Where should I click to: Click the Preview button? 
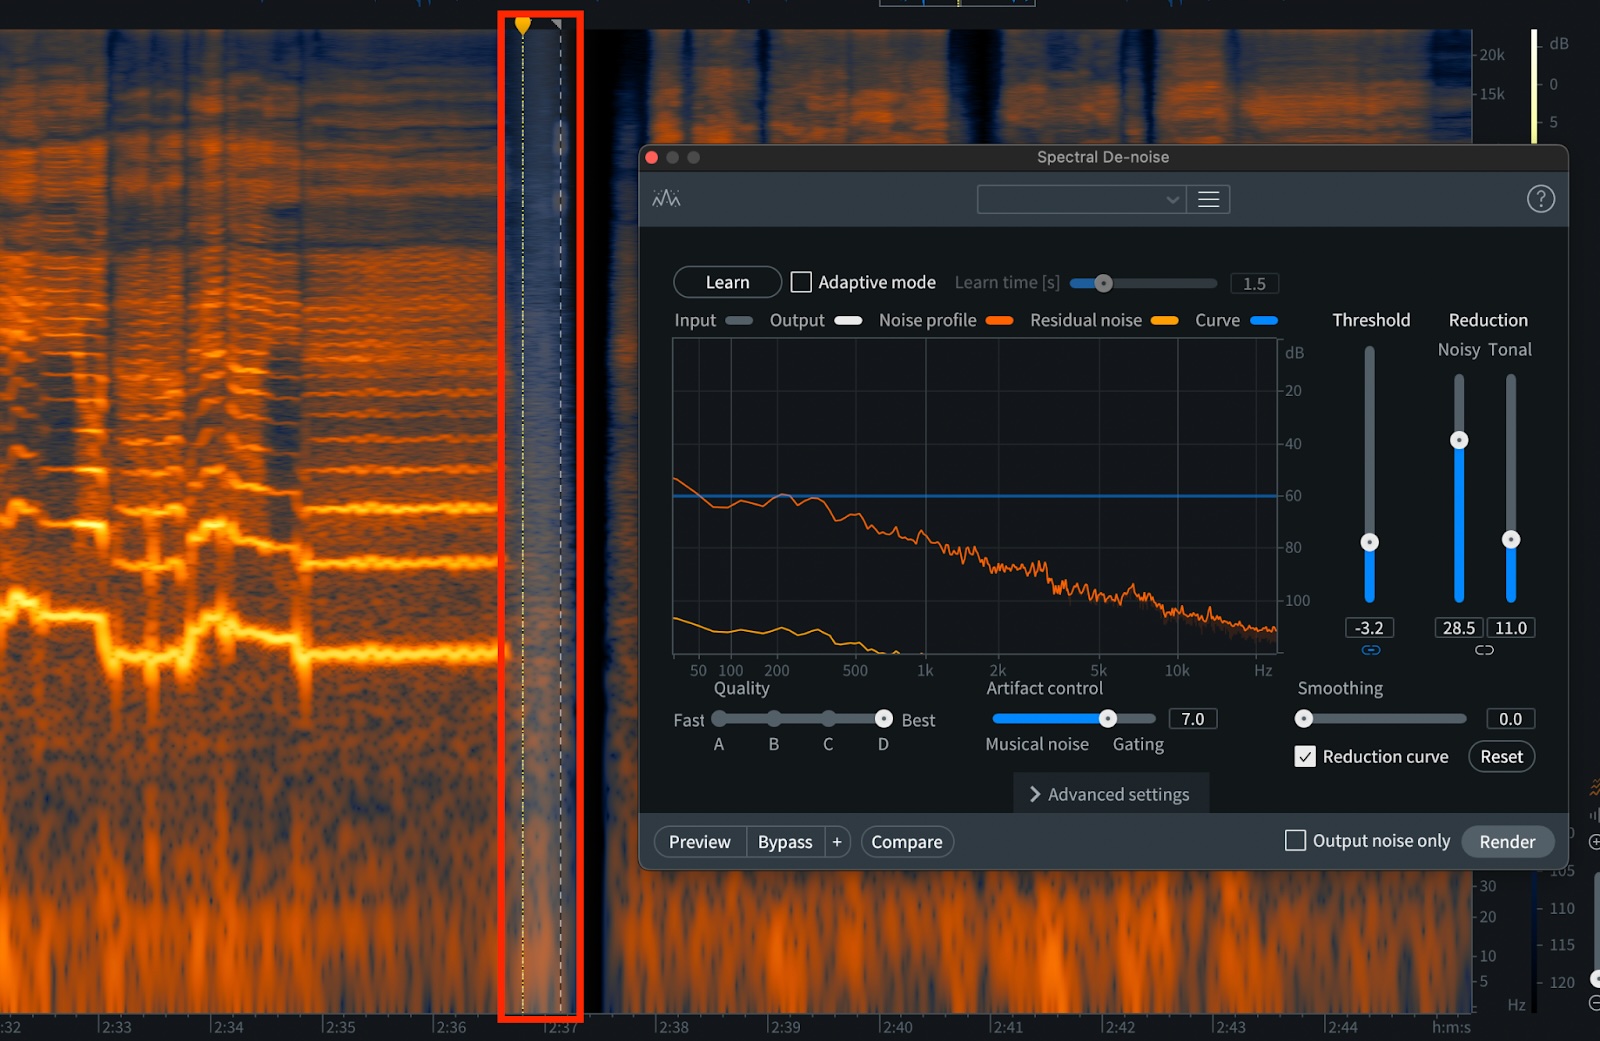coord(700,842)
